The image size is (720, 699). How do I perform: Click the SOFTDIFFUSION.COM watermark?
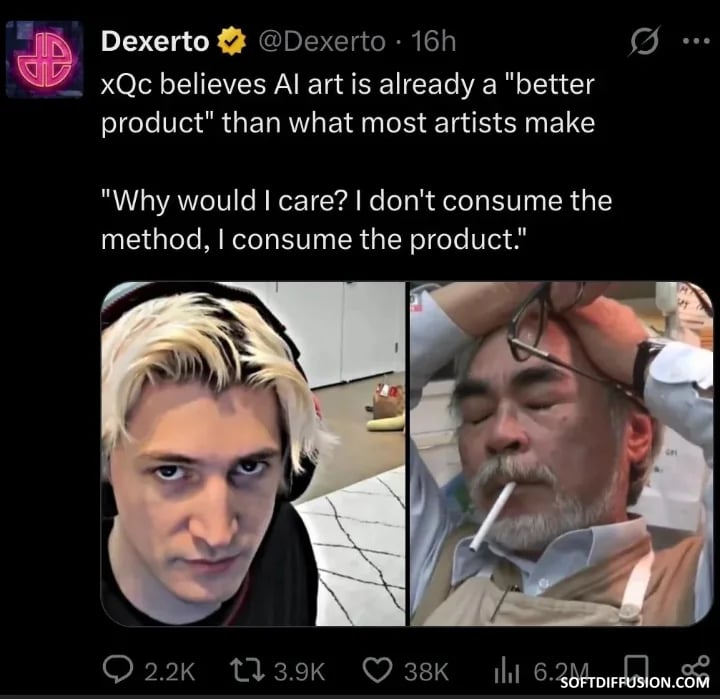(x=635, y=682)
